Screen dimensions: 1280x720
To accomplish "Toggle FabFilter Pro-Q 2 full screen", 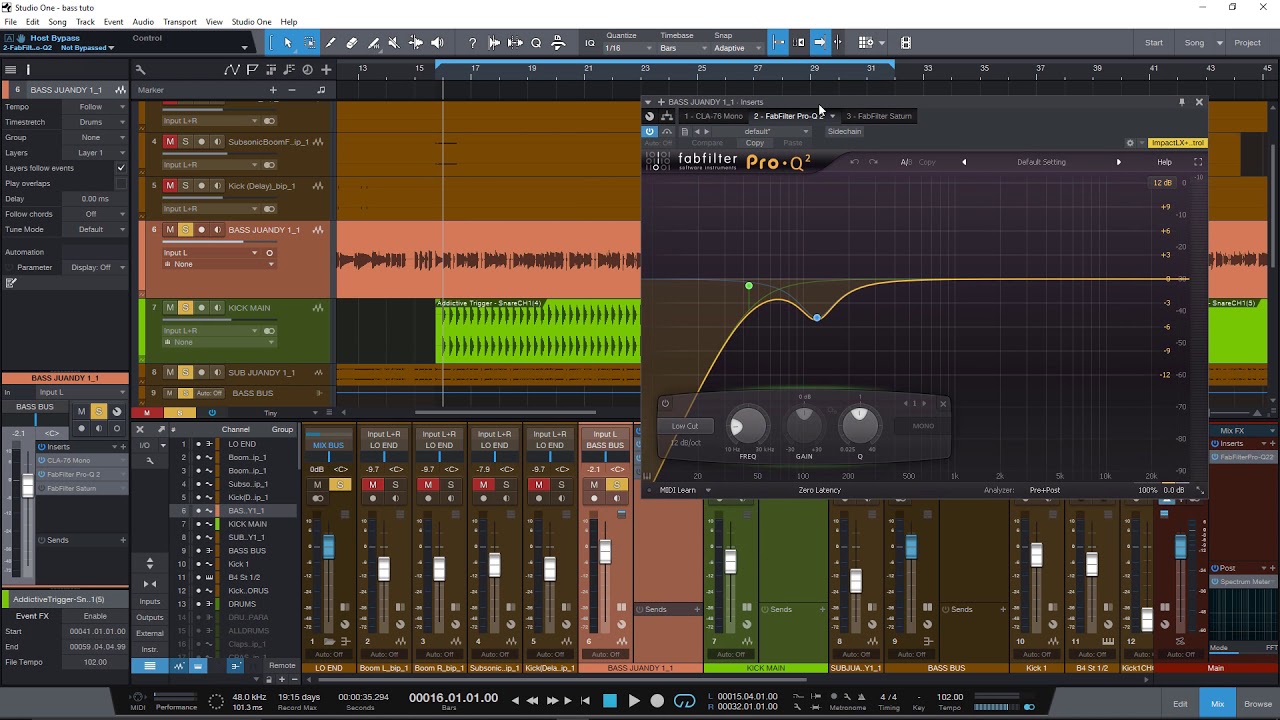I will pos(1198,162).
